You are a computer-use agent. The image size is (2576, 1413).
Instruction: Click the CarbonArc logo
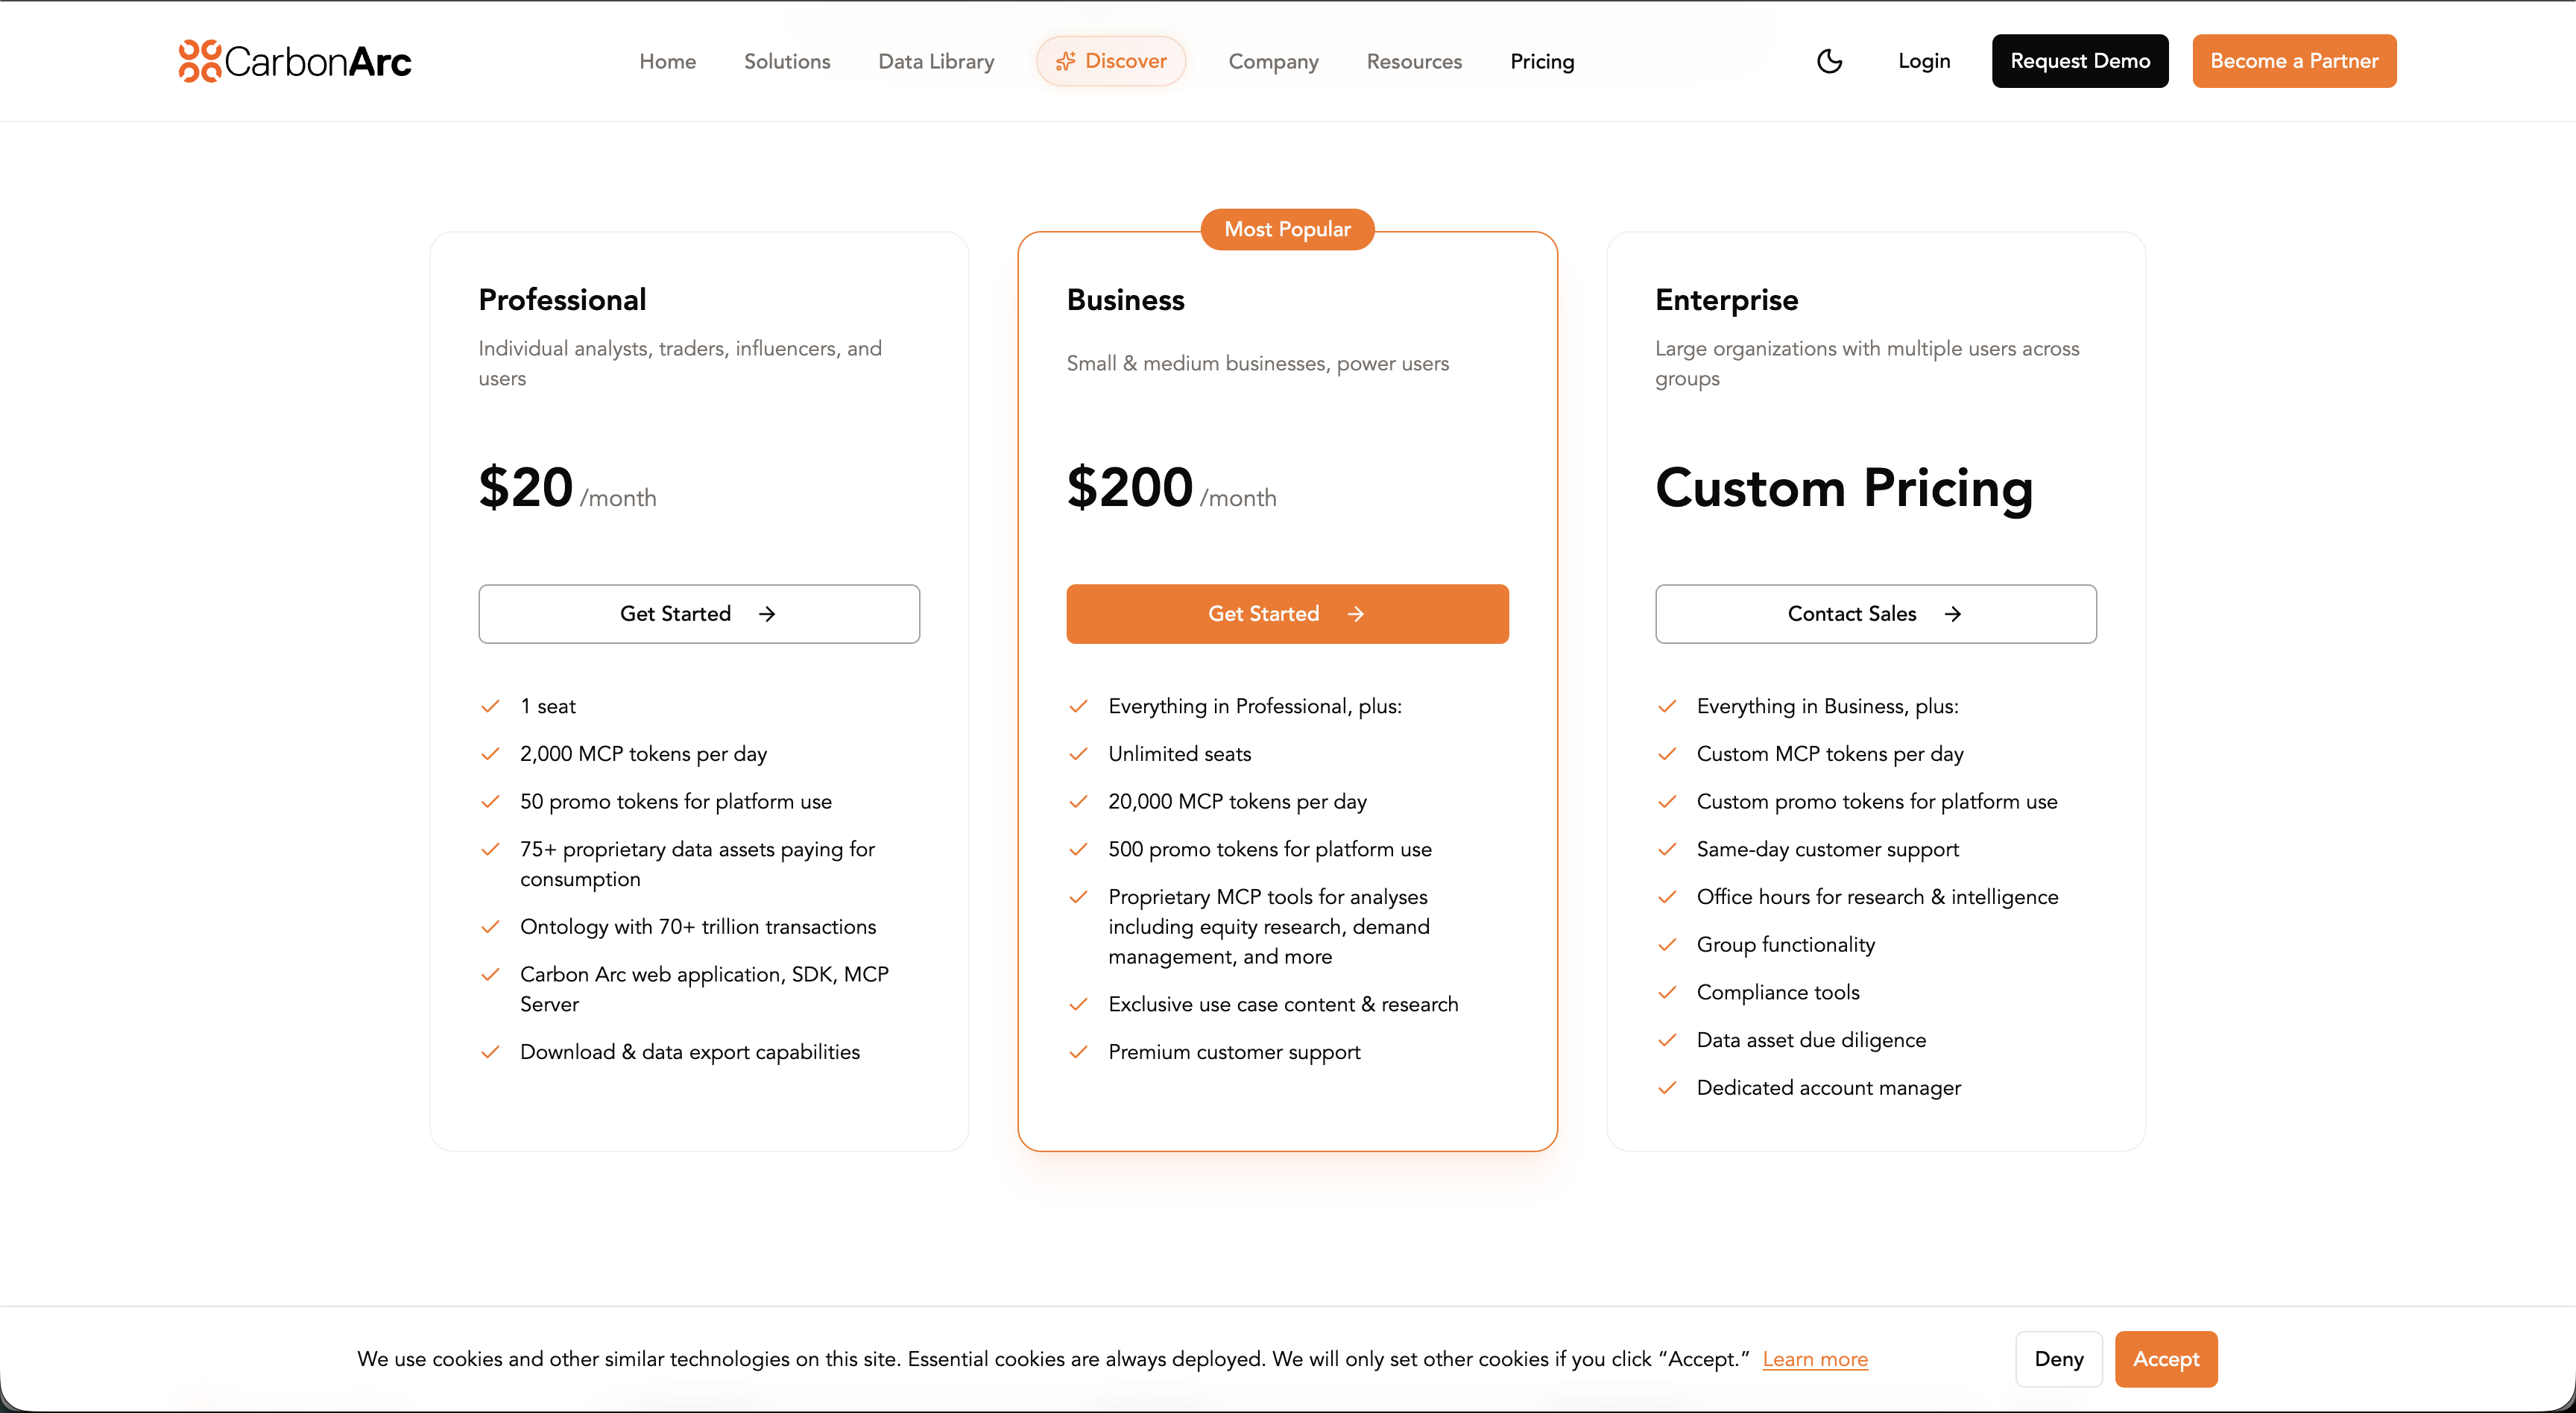click(295, 61)
